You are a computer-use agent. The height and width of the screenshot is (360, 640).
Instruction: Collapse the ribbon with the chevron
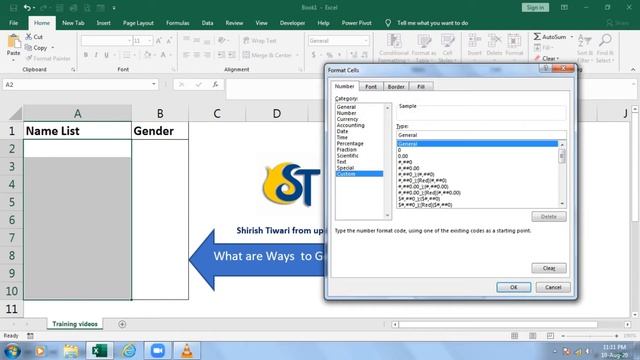coord(633,70)
